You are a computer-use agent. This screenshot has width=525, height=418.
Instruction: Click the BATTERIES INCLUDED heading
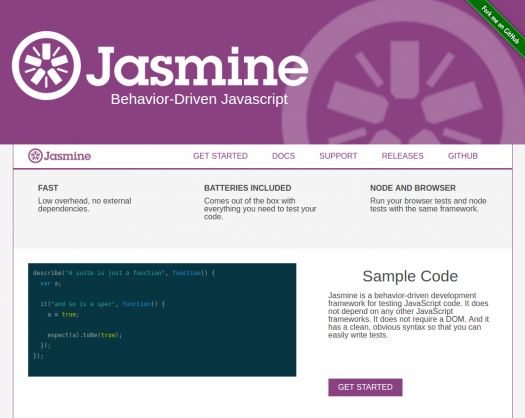[247, 188]
